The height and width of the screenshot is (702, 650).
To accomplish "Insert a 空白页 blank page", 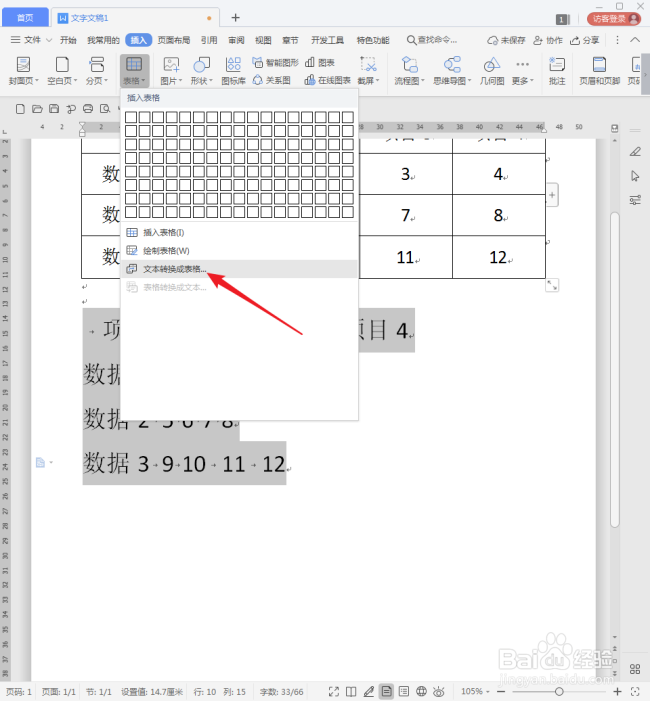I will point(62,70).
